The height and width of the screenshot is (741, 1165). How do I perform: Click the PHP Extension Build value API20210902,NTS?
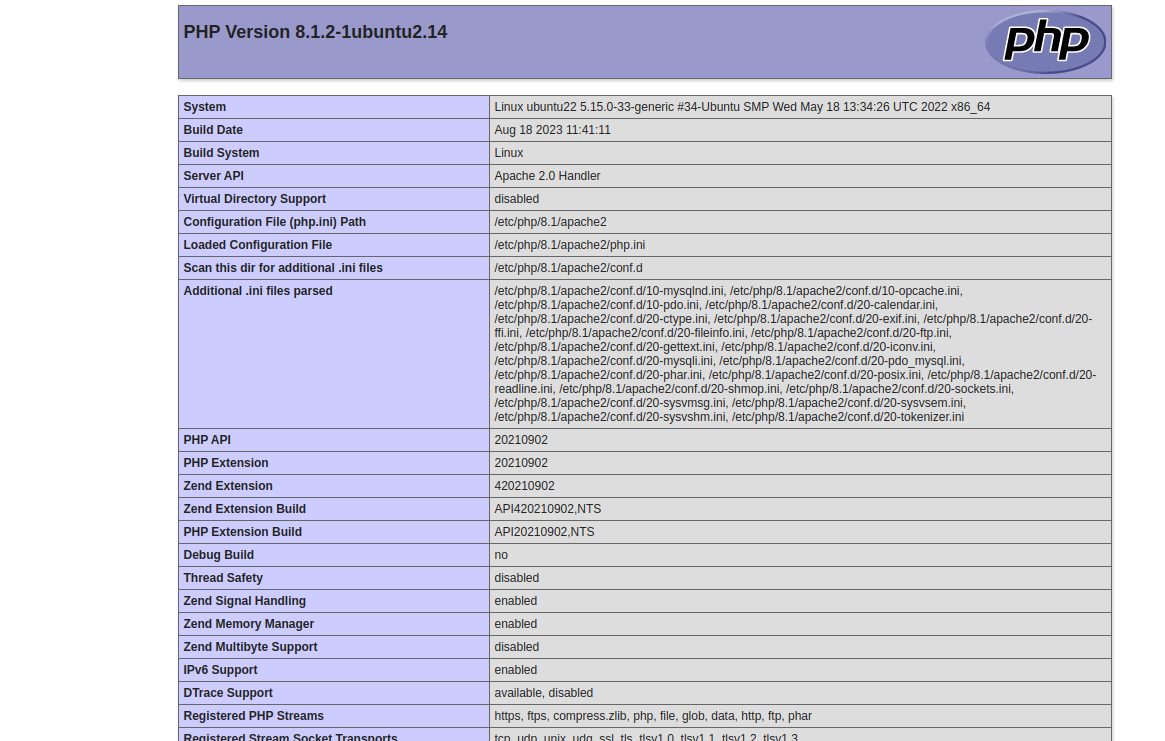pos(544,532)
